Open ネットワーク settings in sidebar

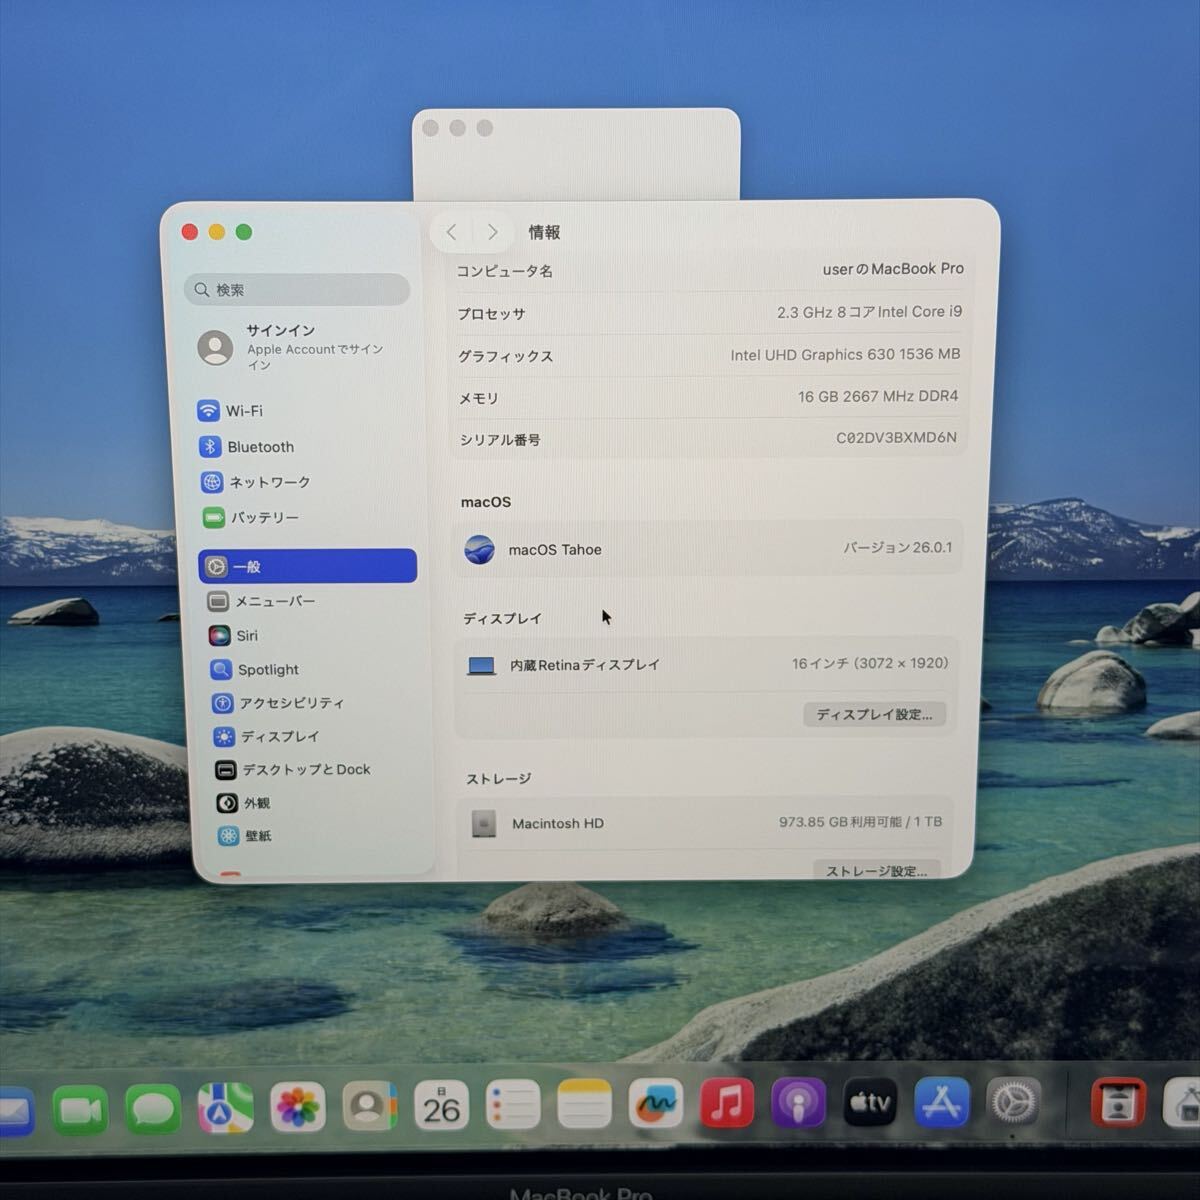256,482
